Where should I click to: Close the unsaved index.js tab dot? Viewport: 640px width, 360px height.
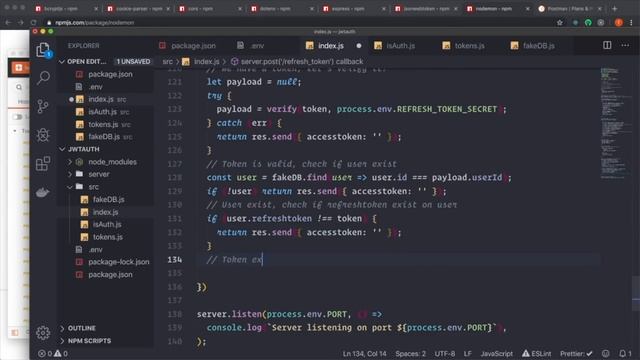(x=359, y=46)
